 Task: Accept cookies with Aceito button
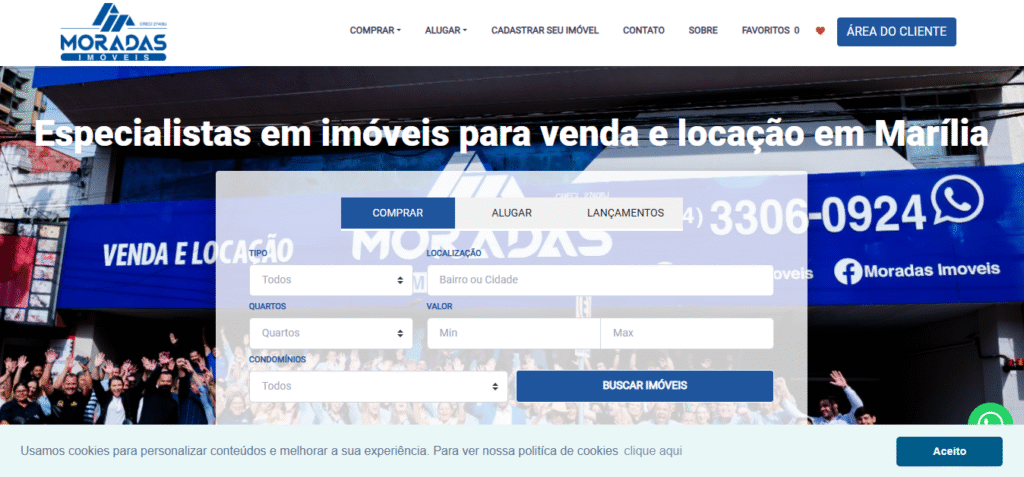coord(949,452)
